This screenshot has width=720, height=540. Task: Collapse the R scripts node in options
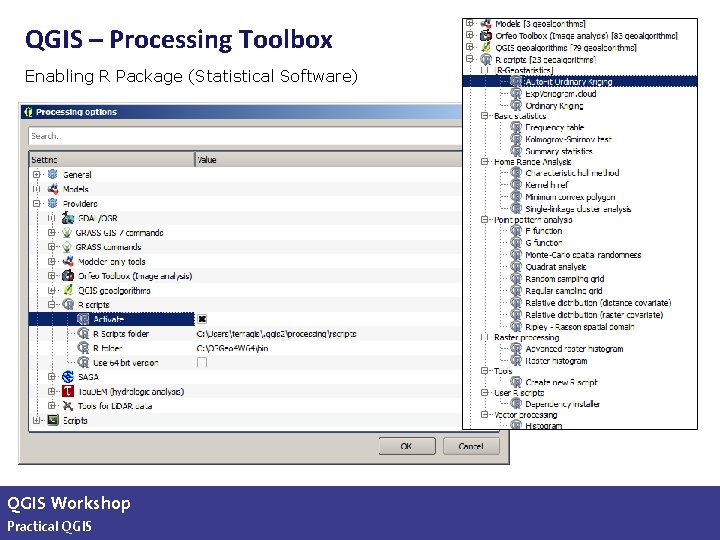51,304
